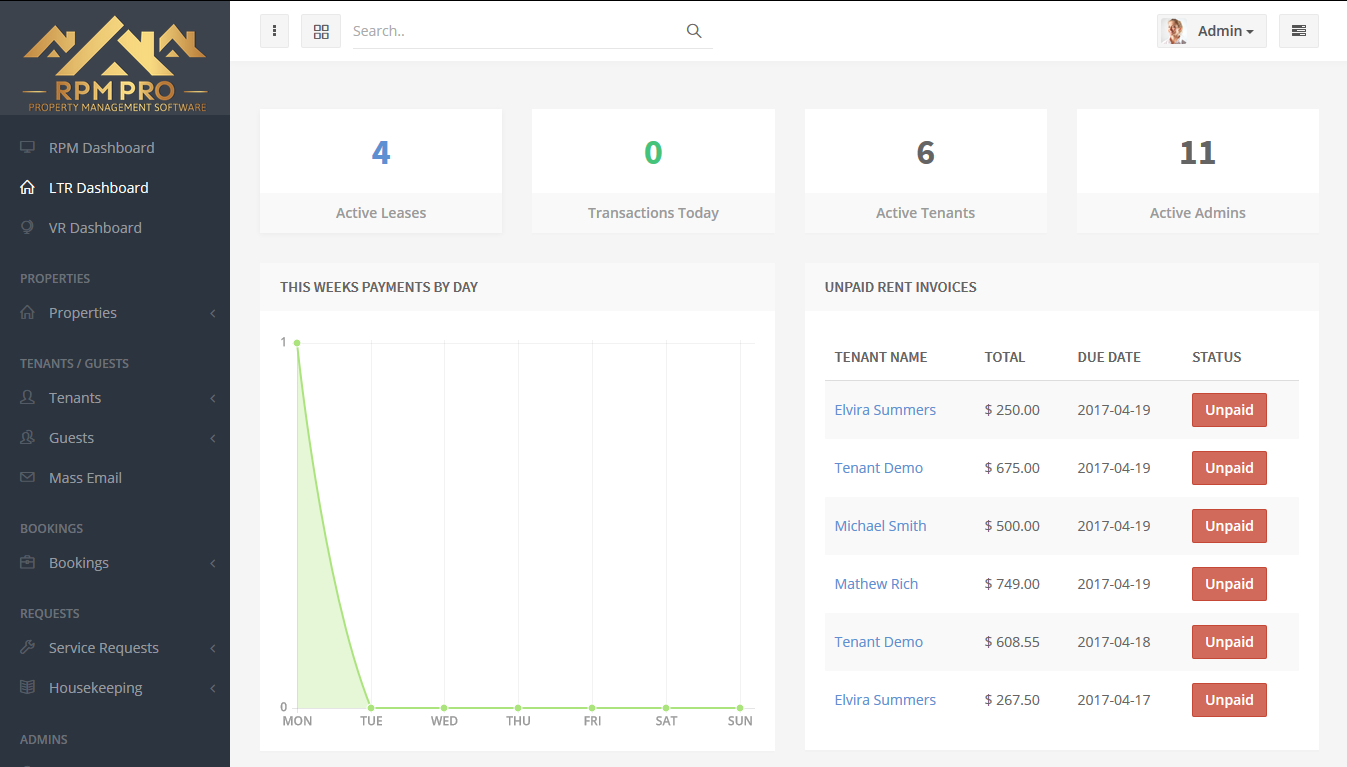Click the $ 749.00 total cell
Screen dimensions: 1347x767
click(1012, 583)
